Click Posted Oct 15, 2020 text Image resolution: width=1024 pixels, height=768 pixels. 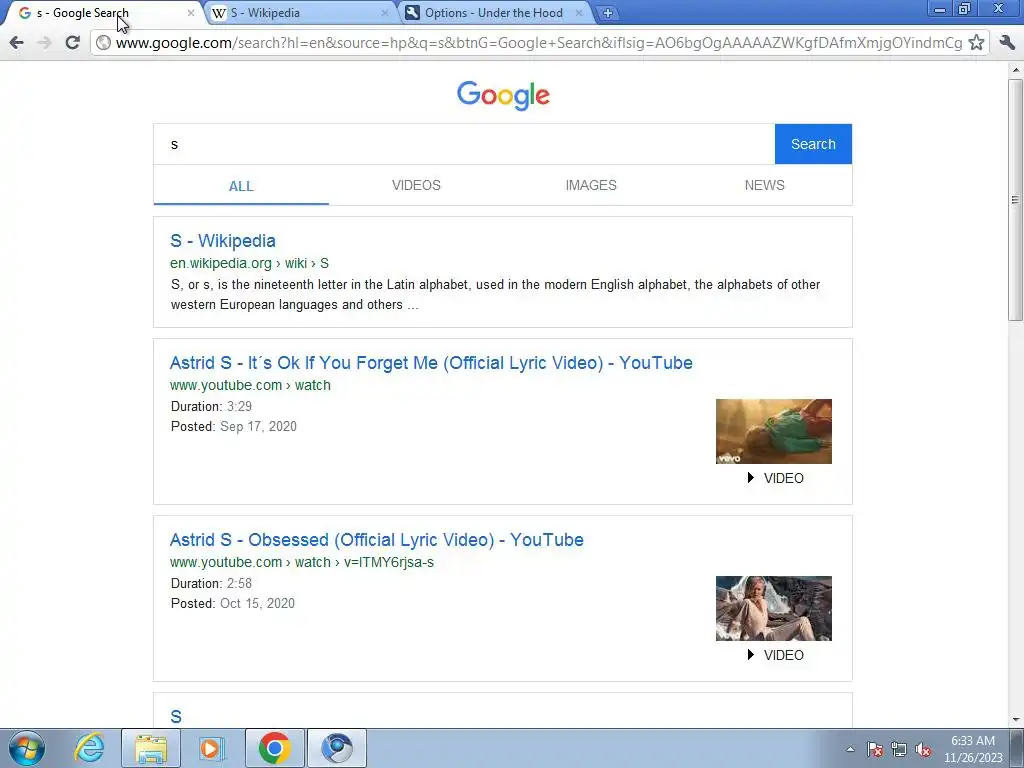pyautogui.click(x=232, y=603)
